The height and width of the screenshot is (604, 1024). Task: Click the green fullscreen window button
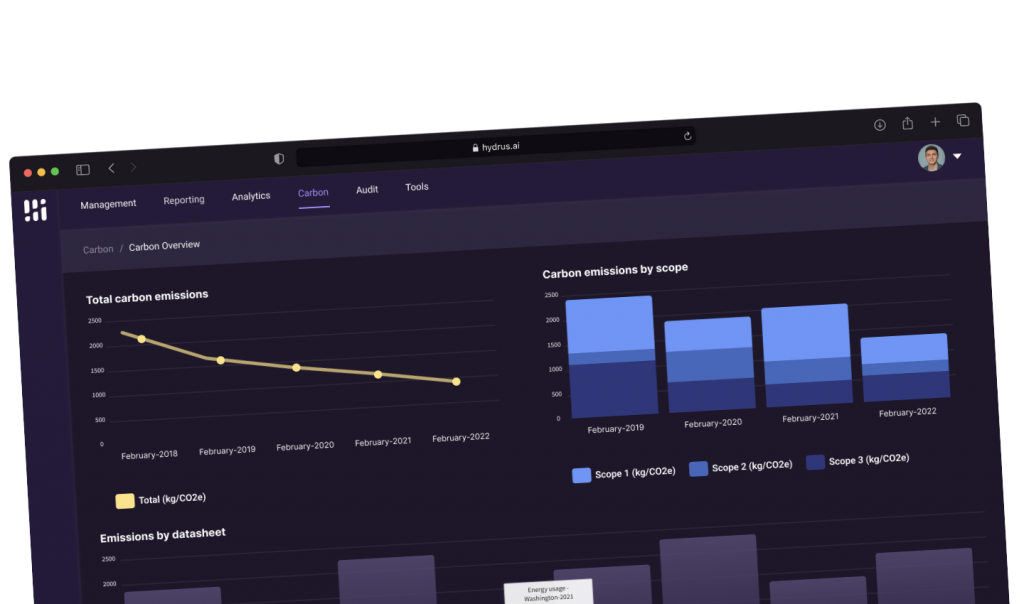(55, 172)
